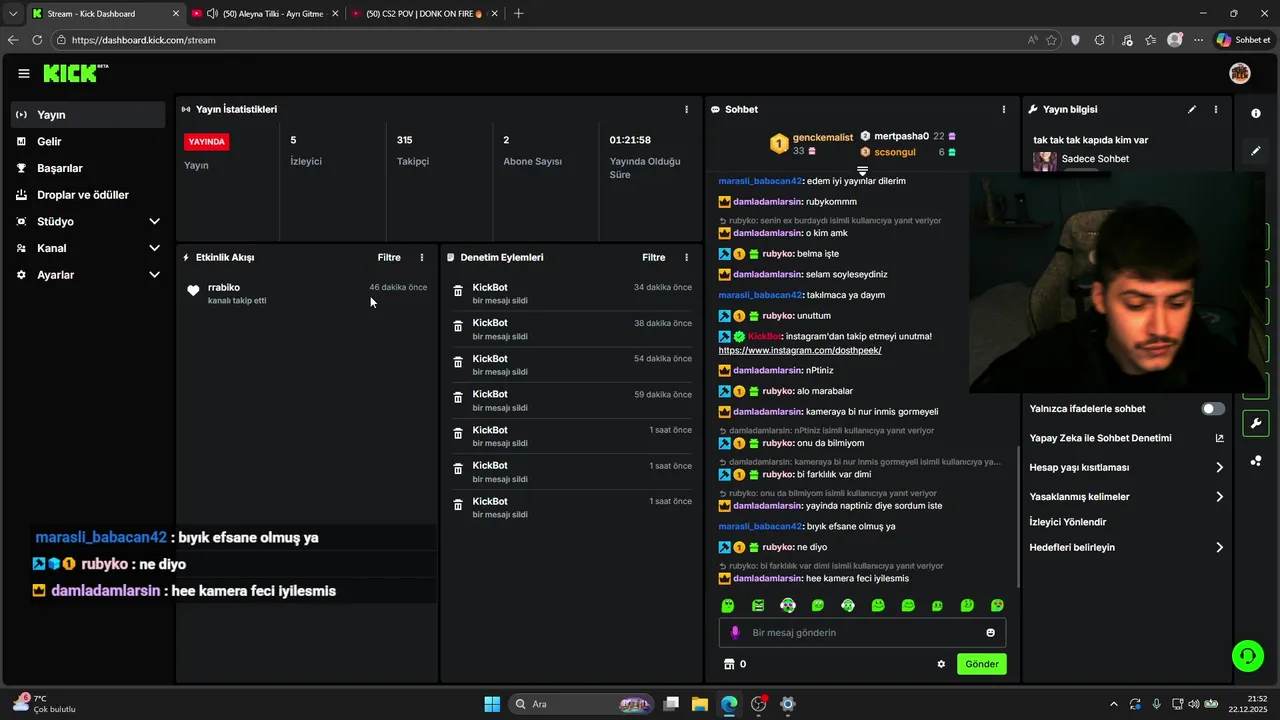Open a new browser tab

click(518, 14)
